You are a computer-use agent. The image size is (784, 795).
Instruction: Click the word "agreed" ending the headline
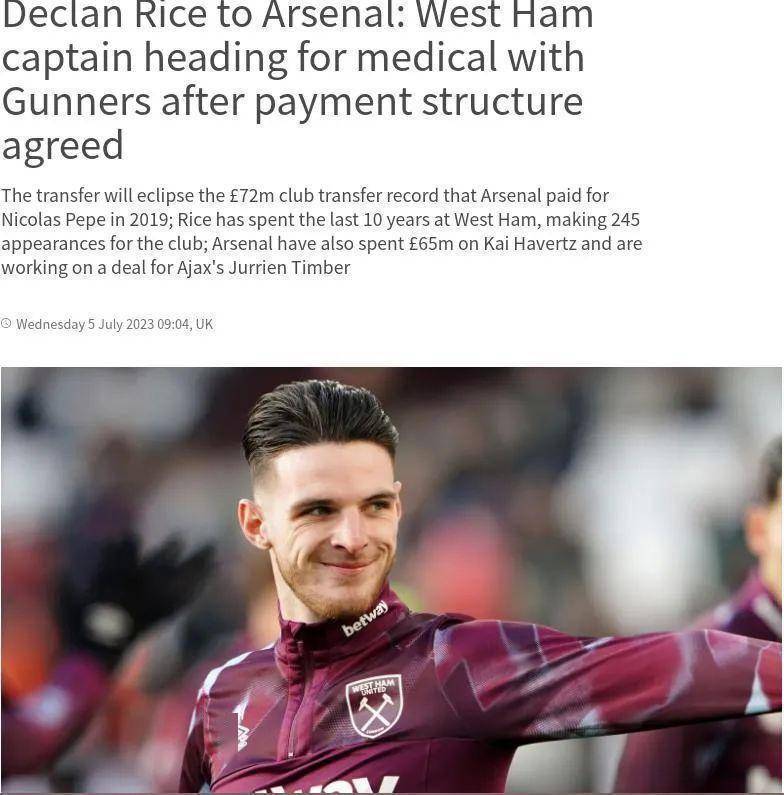click(63, 146)
